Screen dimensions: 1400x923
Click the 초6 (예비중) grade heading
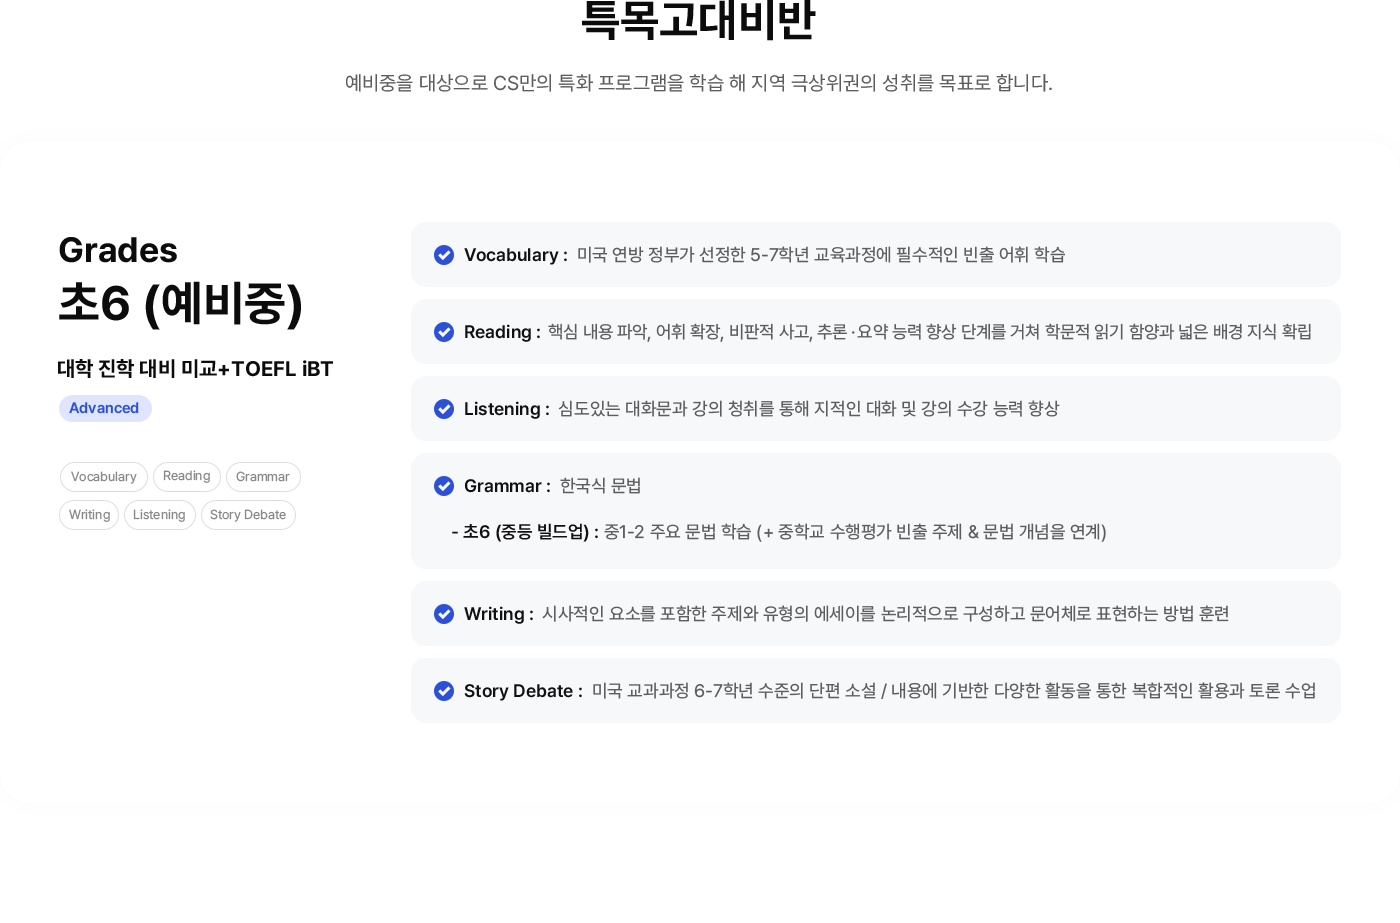click(x=181, y=305)
